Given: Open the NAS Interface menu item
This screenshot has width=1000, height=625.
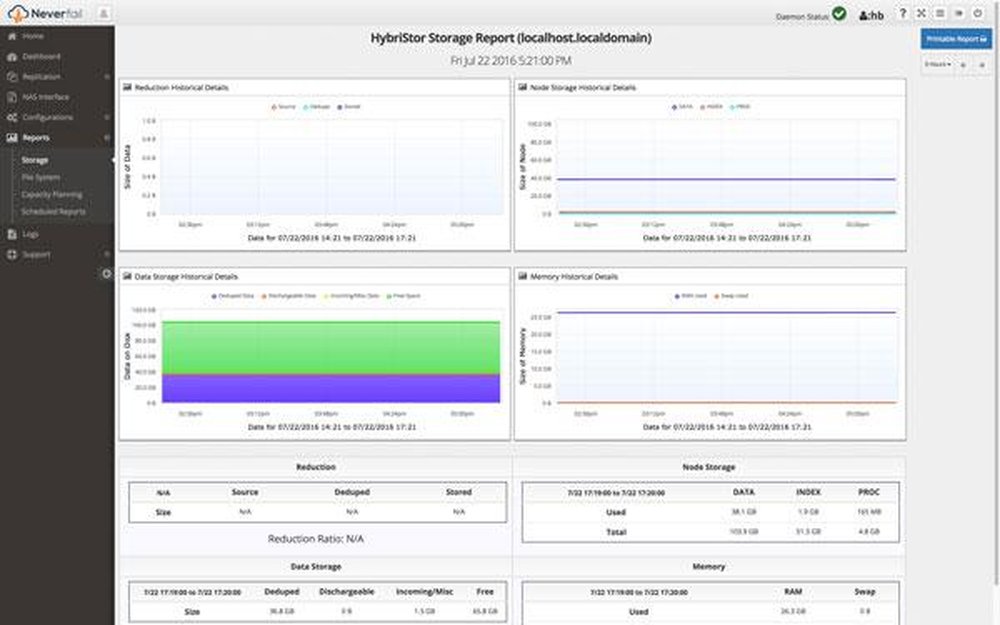Looking at the screenshot, I should (46, 97).
